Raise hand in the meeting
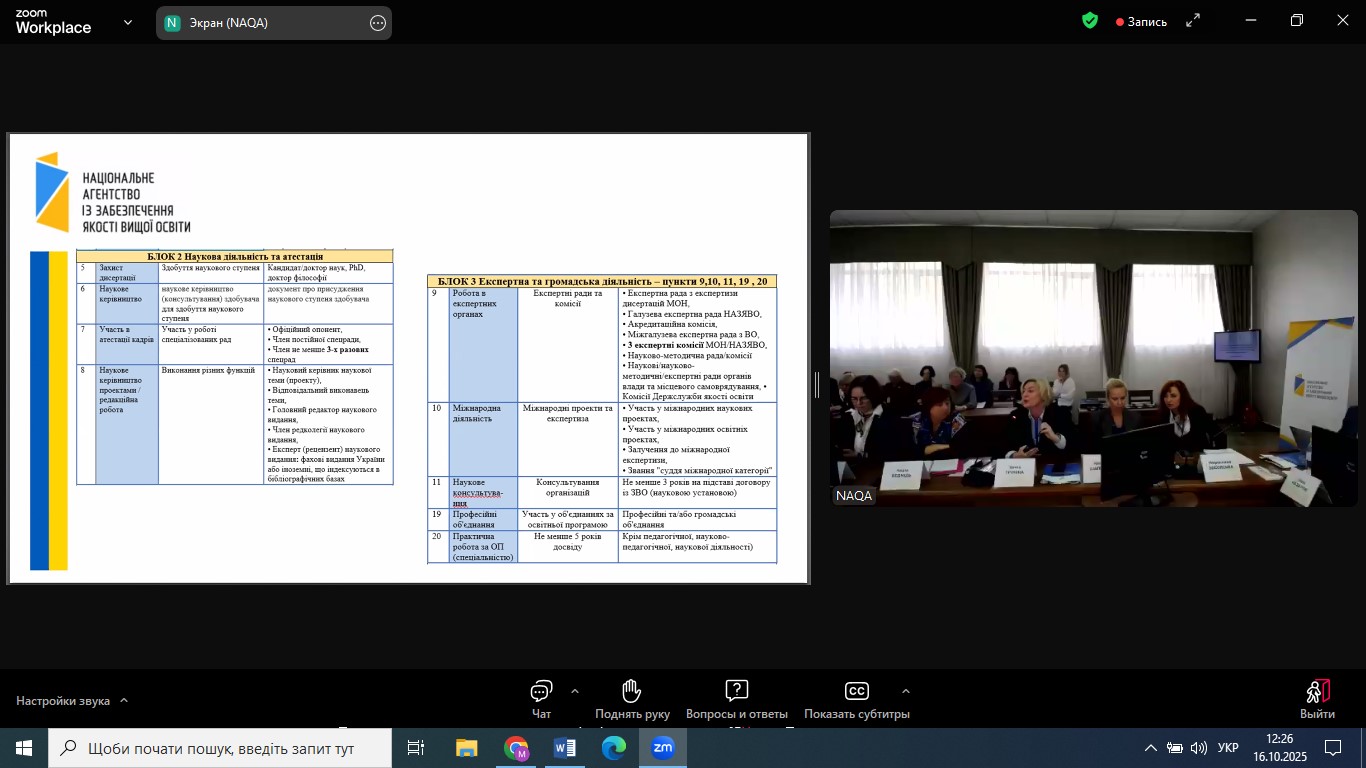 631,698
